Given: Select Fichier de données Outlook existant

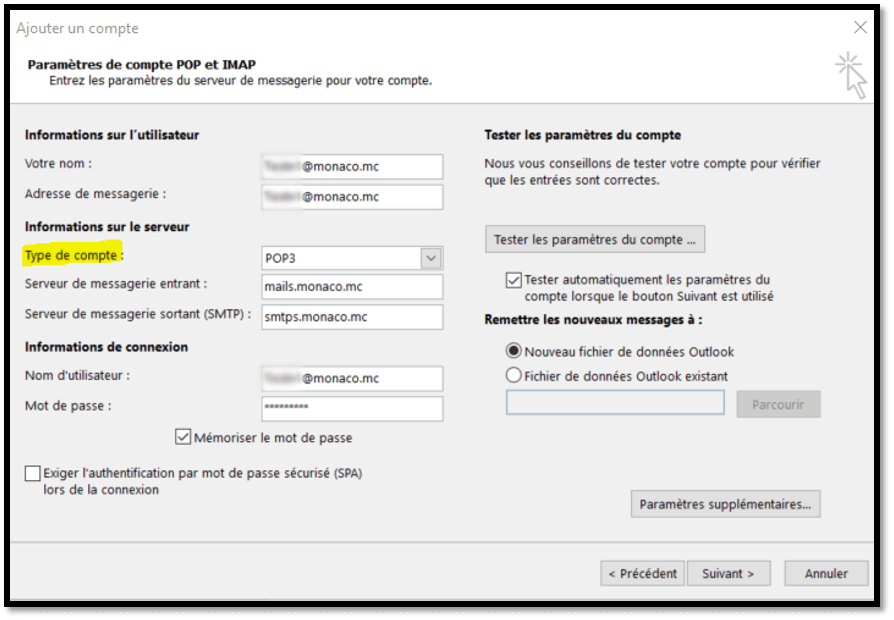Looking at the screenshot, I should click(x=514, y=376).
